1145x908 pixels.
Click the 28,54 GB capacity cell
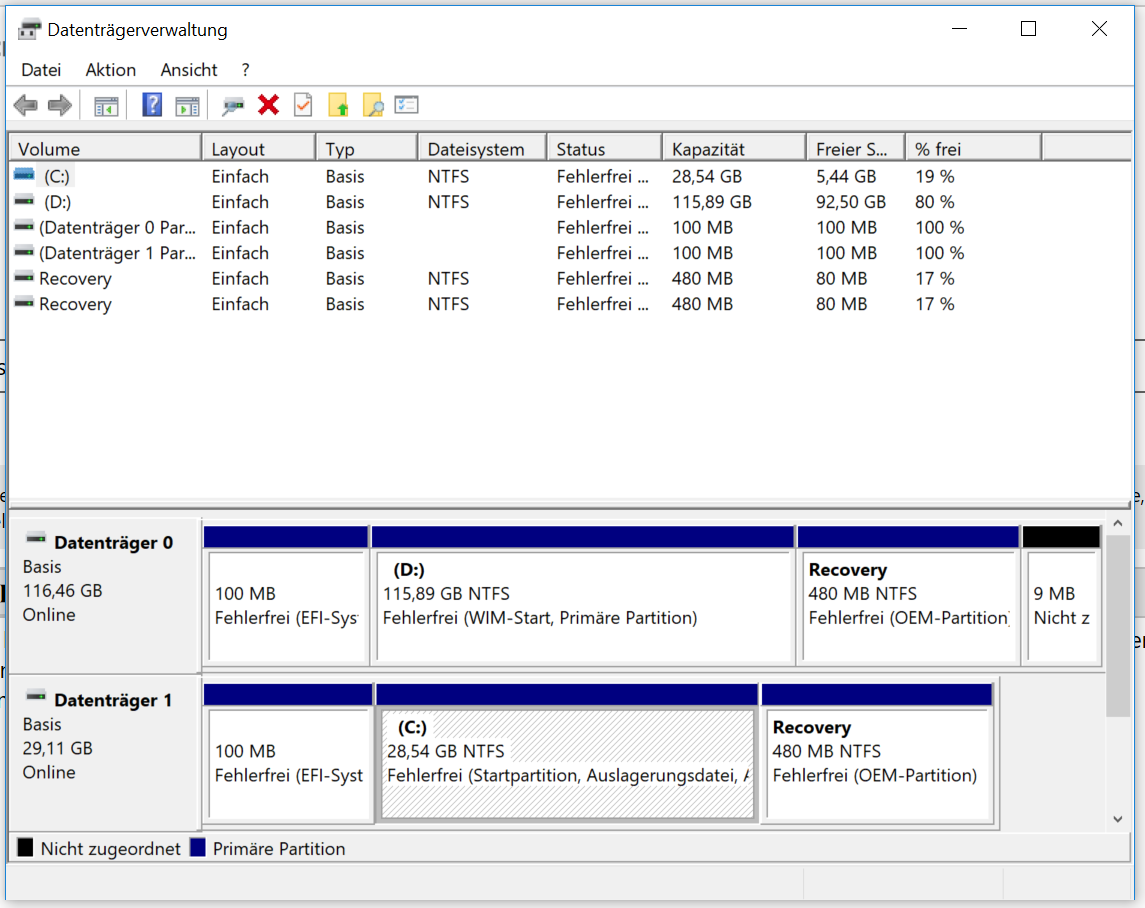706,176
